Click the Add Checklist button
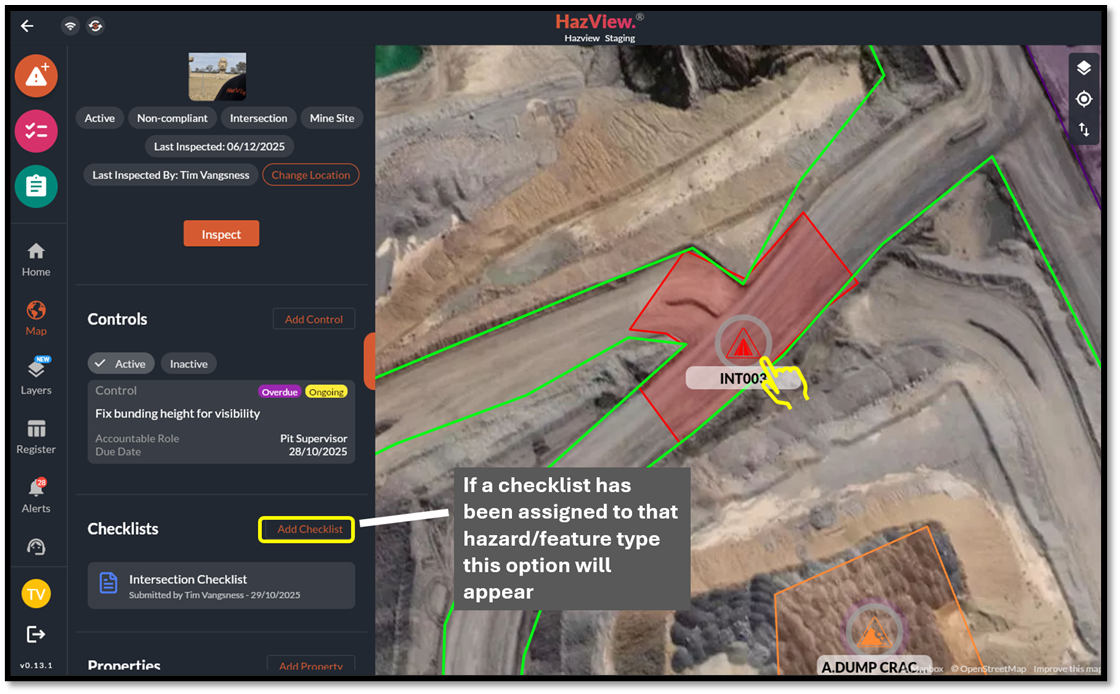Viewport: 1120px width, 694px height. [x=309, y=529]
